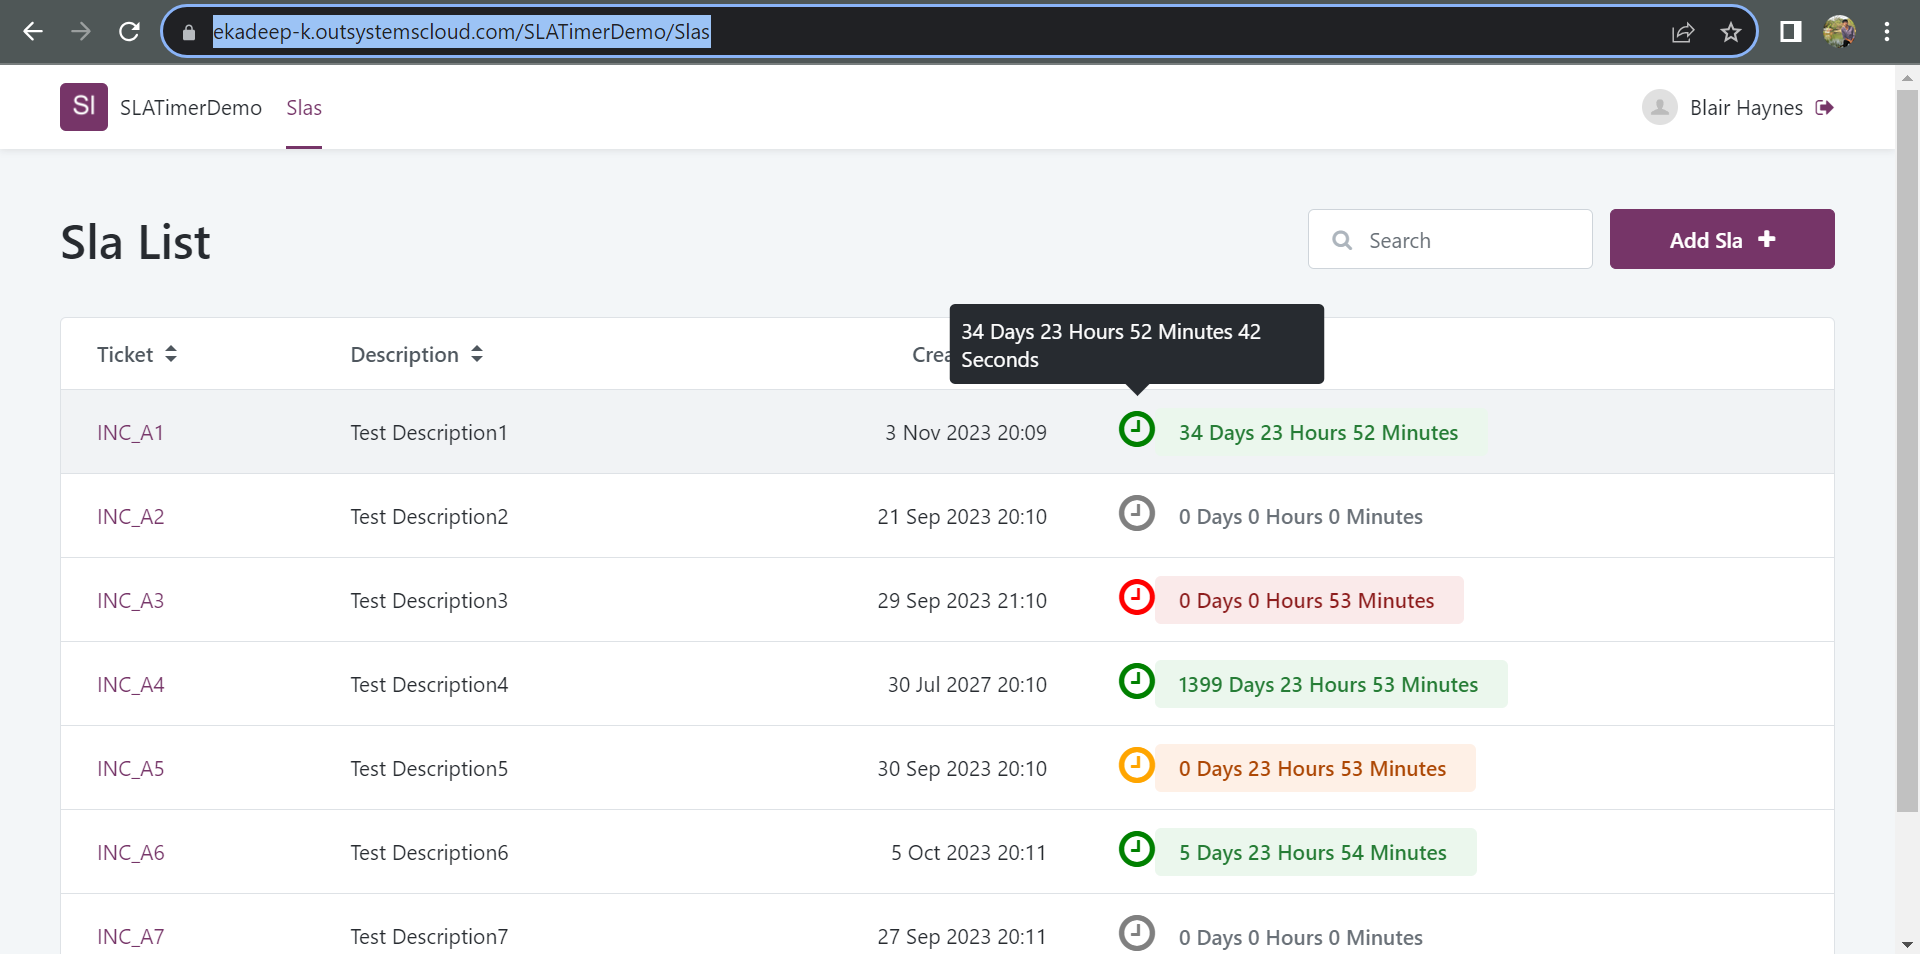Open the browser side panel
The image size is (1920, 954).
pyautogui.click(x=1791, y=32)
